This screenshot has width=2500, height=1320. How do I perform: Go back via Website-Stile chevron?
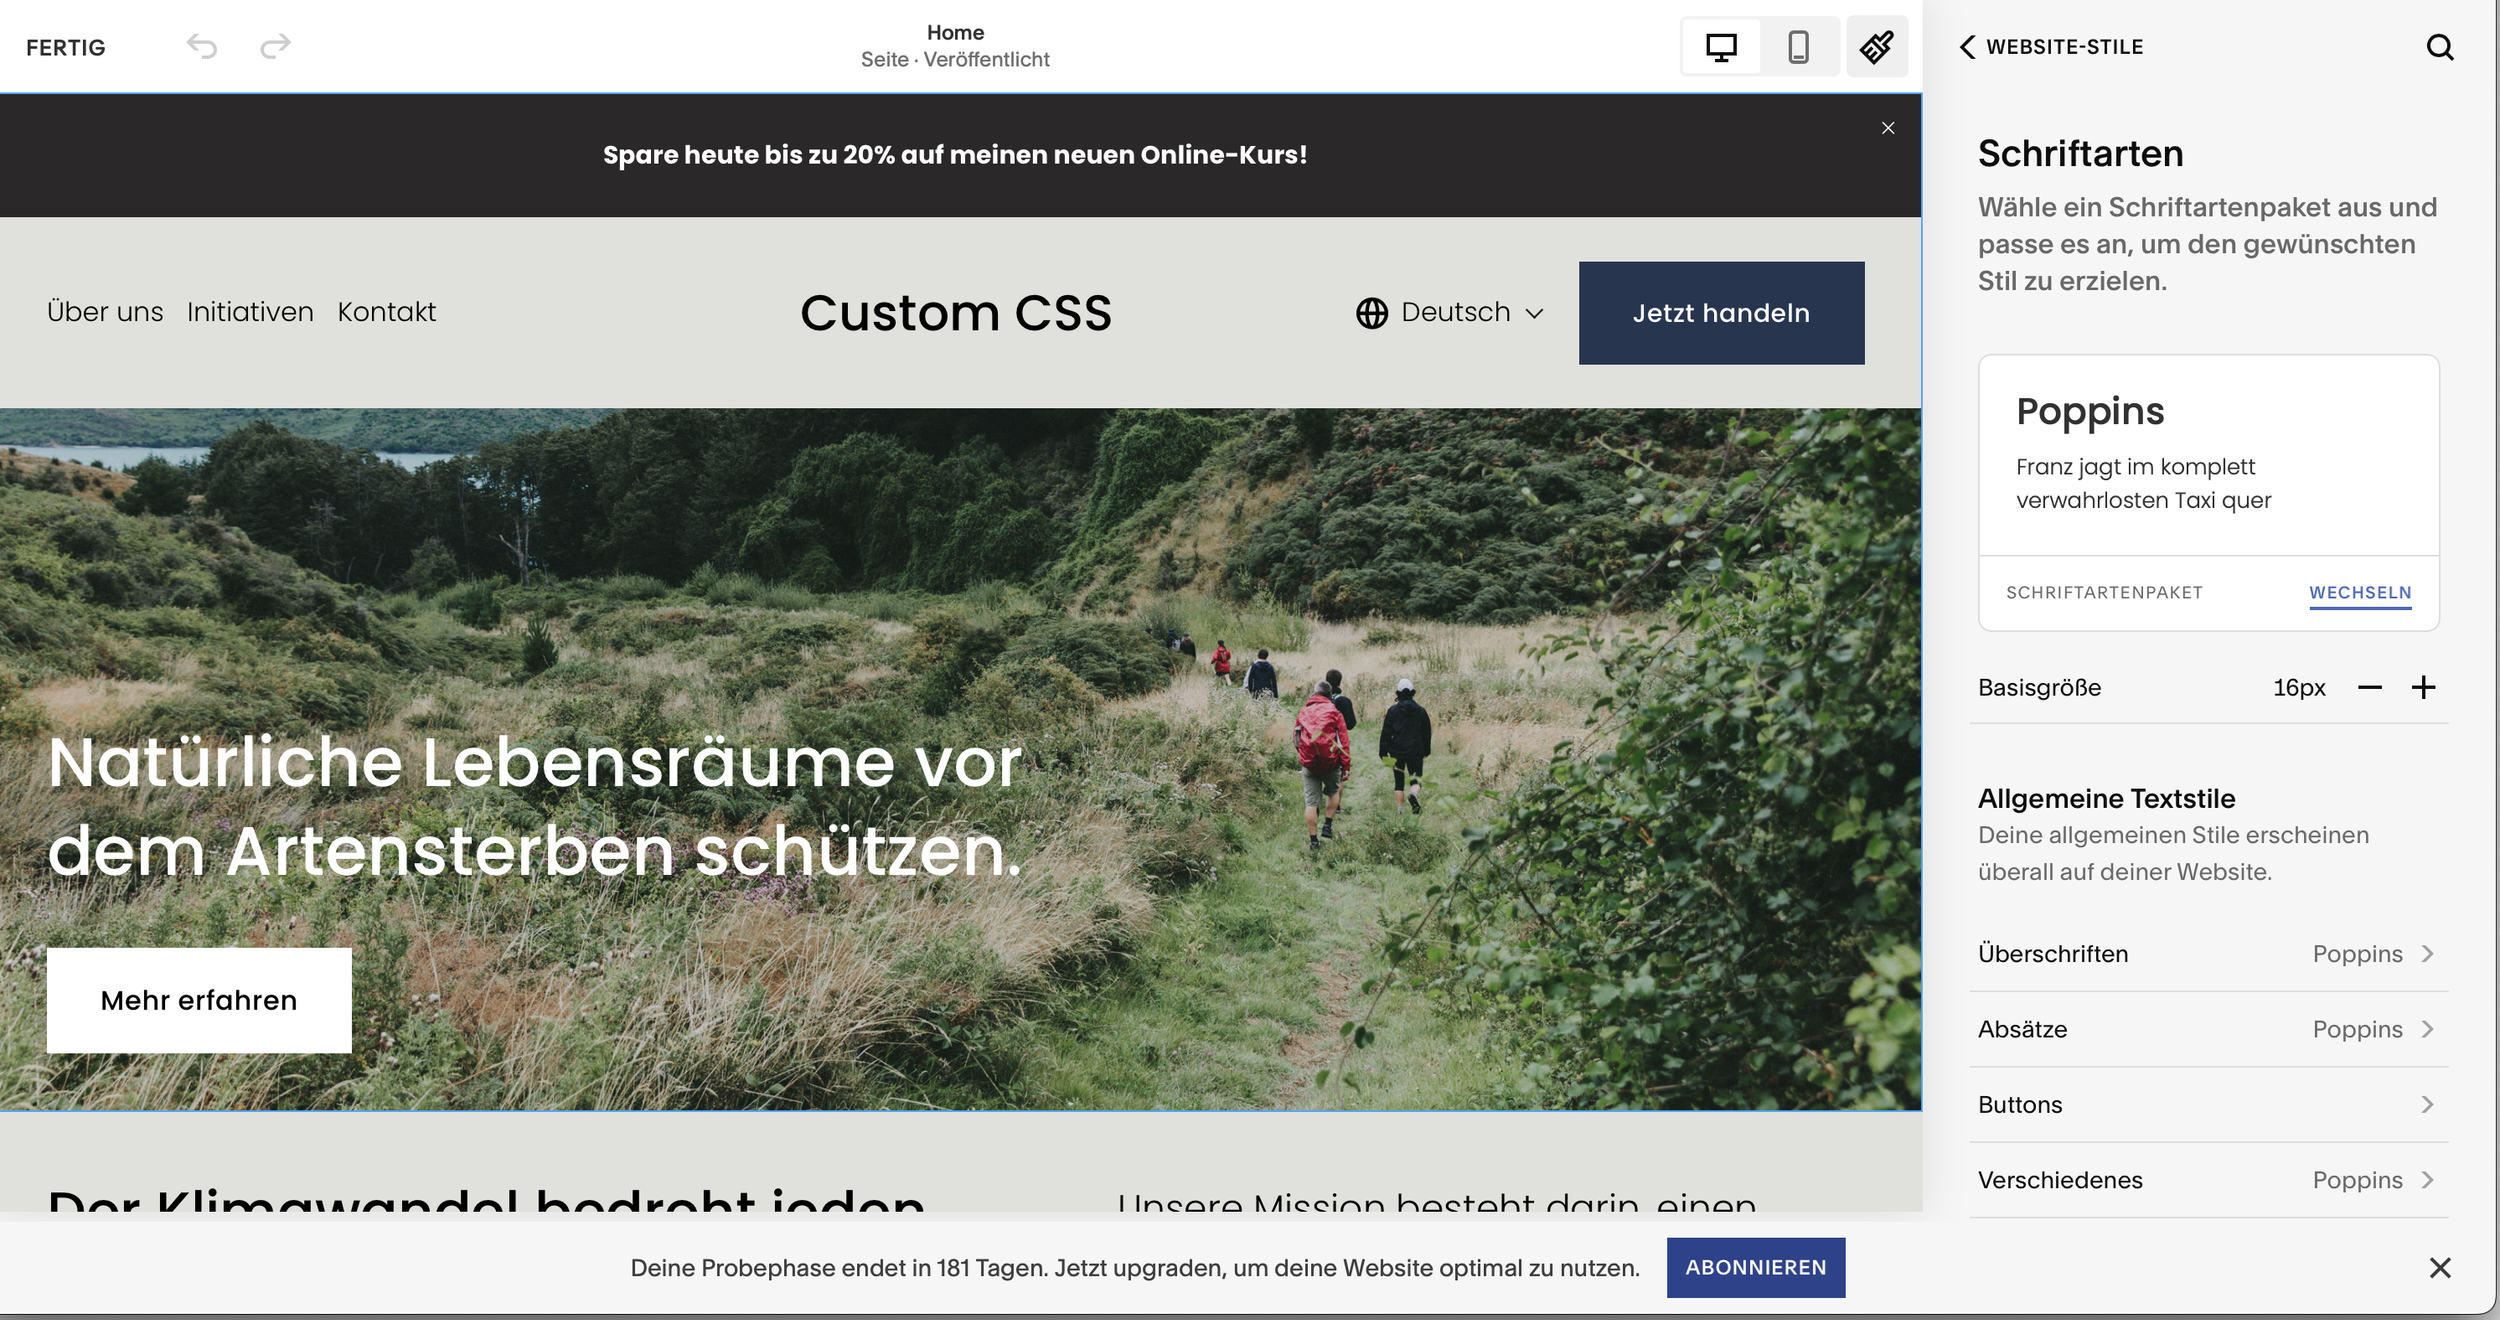tap(1967, 47)
